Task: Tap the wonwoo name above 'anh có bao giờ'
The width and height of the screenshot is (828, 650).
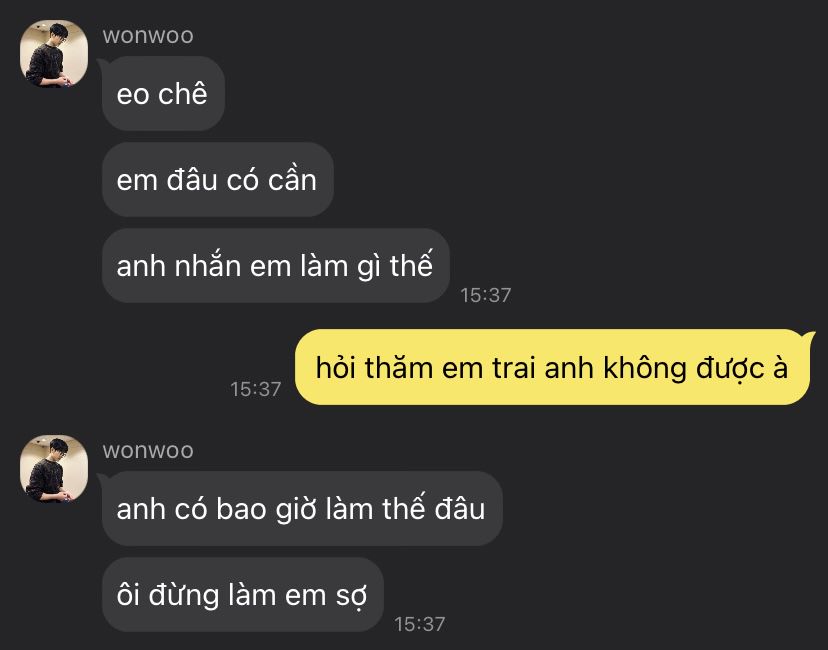Action: click(x=148, y=450)
